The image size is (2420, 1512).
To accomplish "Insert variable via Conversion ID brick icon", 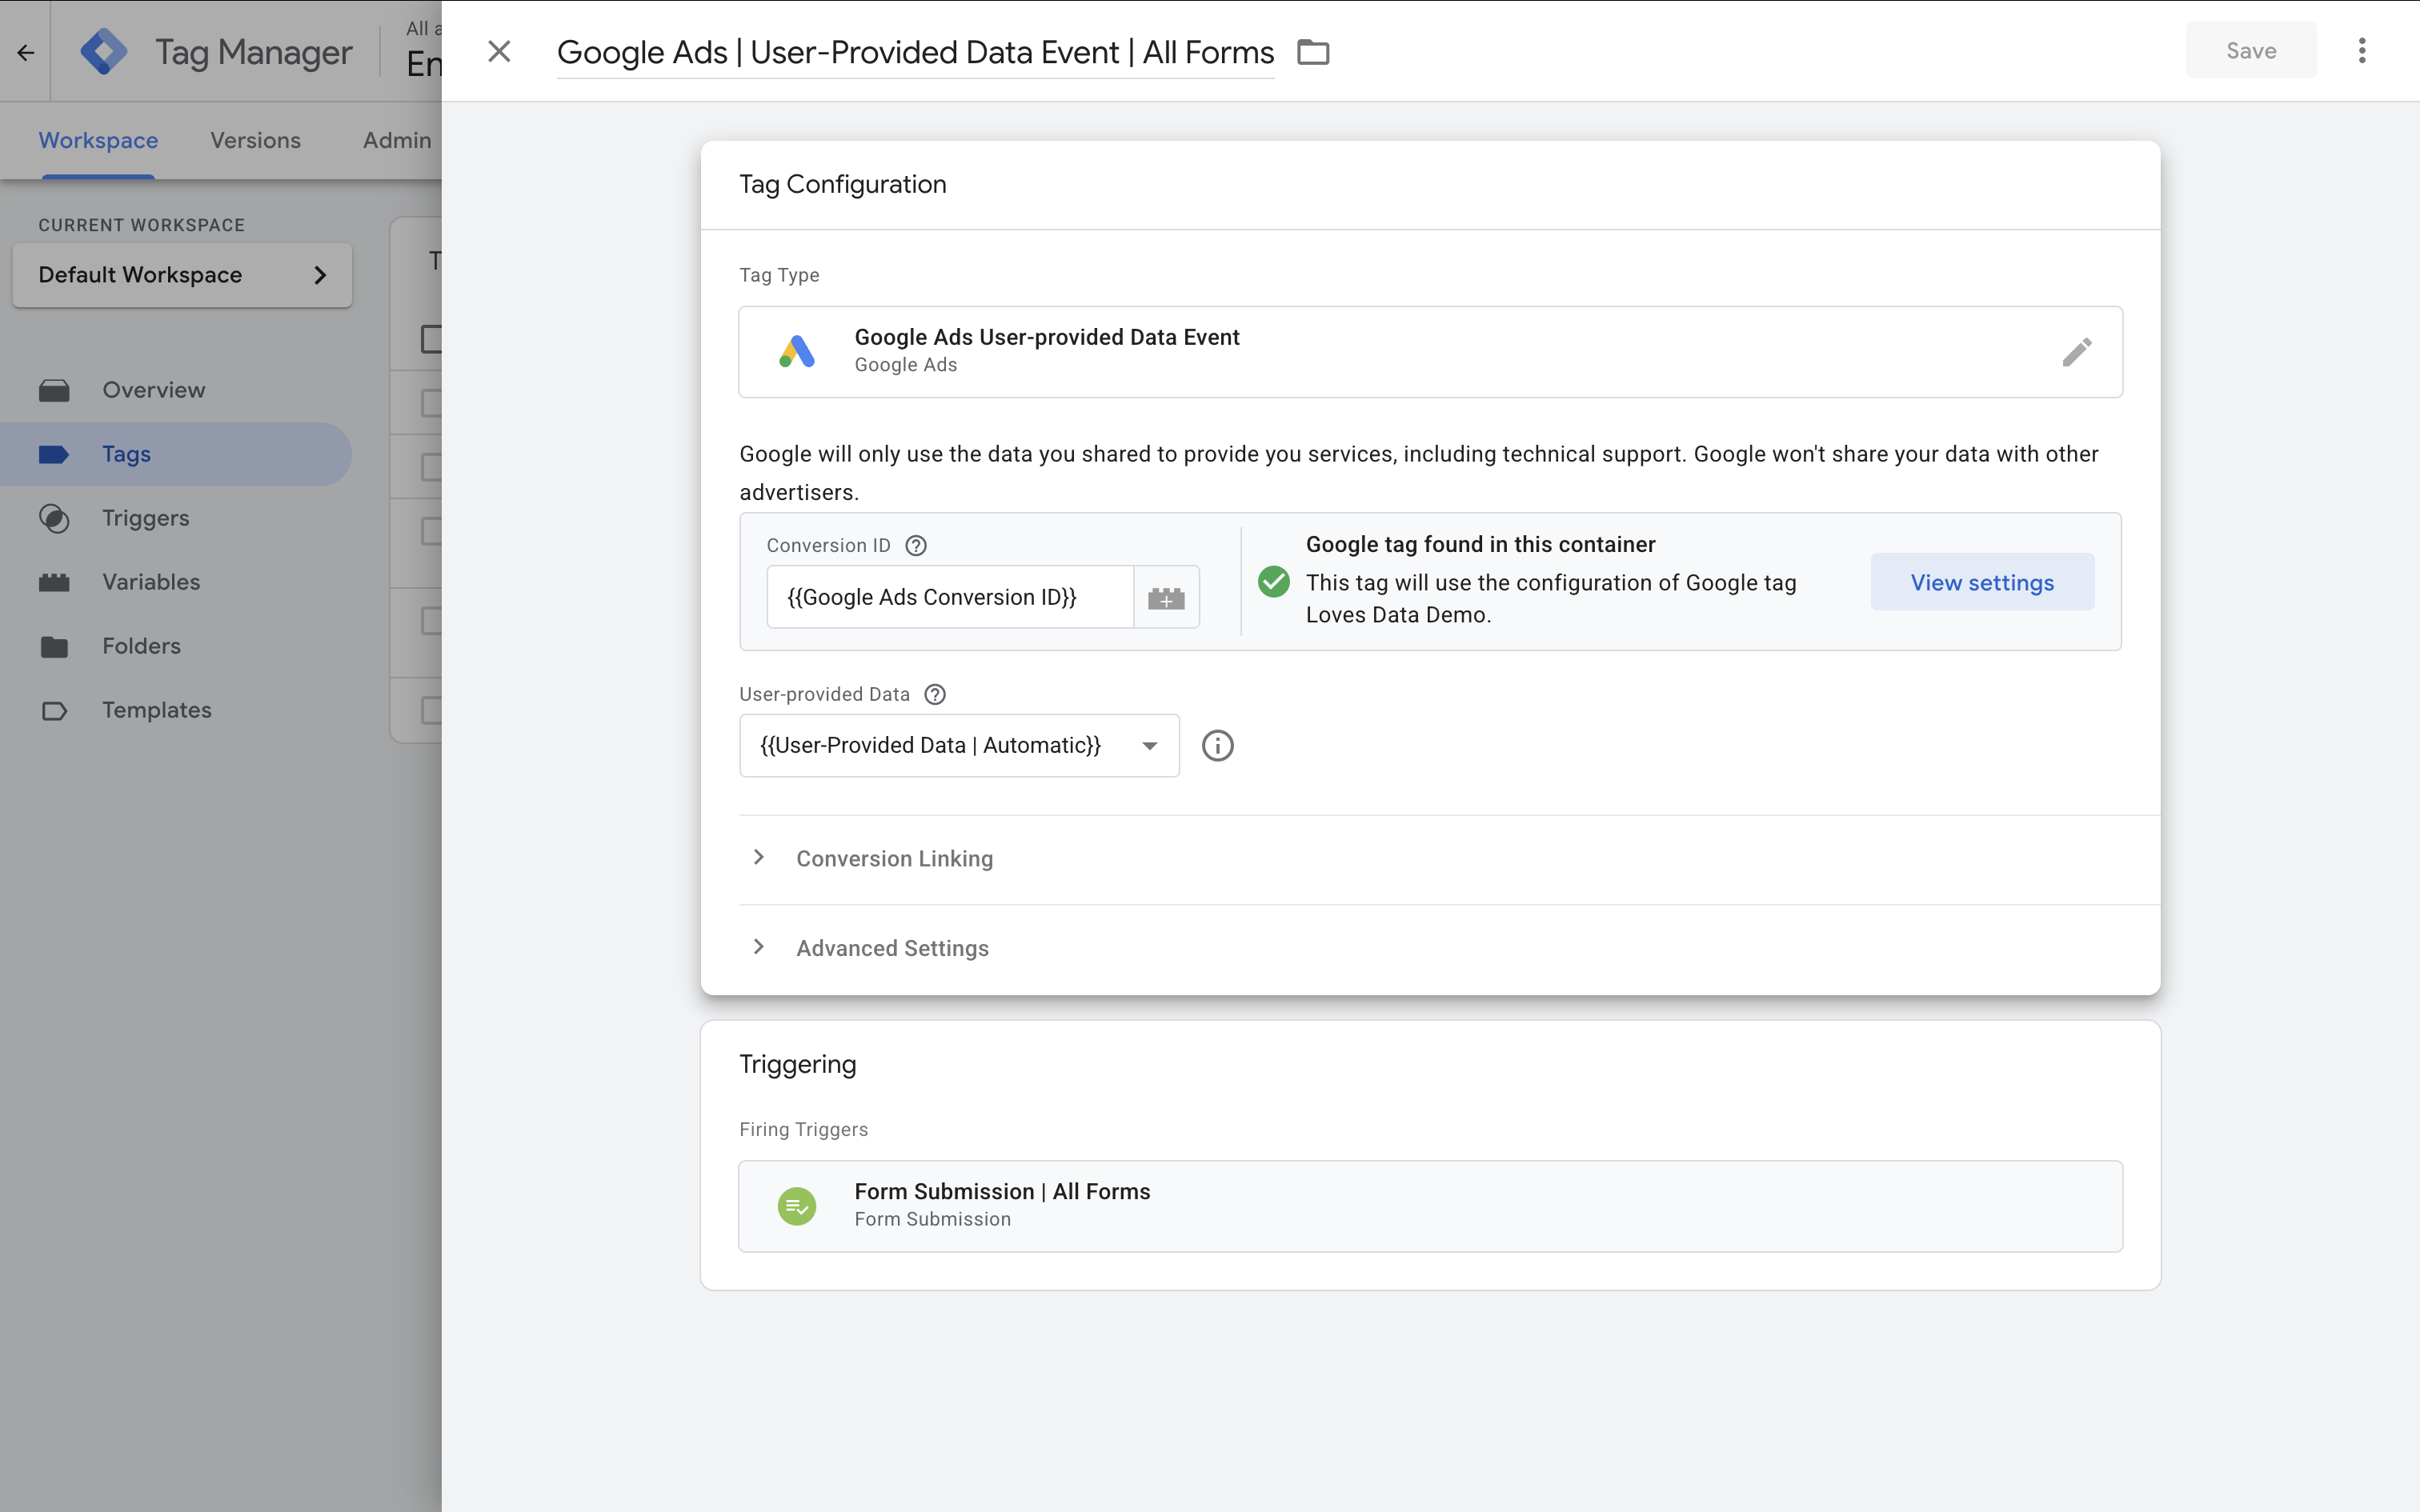I will pos(1166,597).
